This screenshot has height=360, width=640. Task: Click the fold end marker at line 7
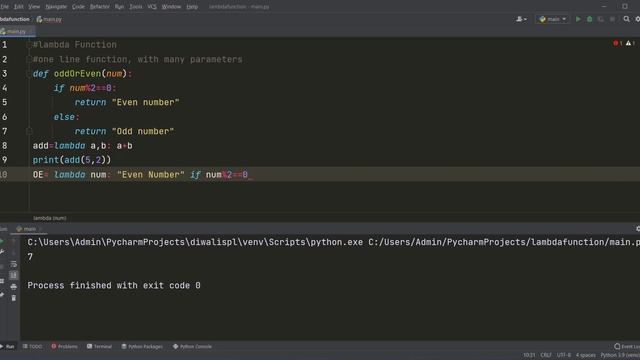29,131
